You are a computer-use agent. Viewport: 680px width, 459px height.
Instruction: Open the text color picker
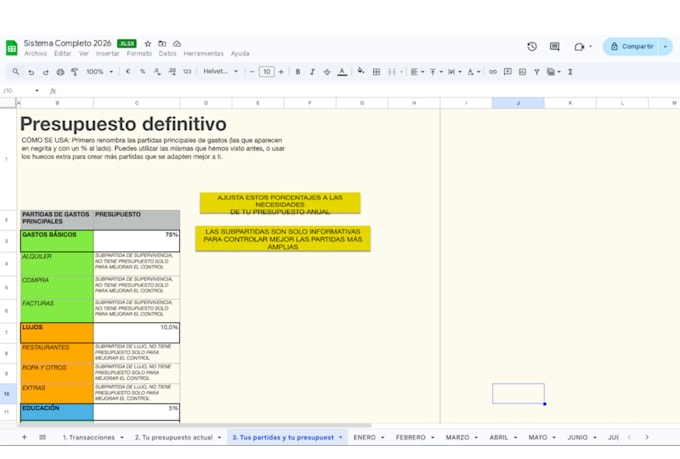click(342, 72)
